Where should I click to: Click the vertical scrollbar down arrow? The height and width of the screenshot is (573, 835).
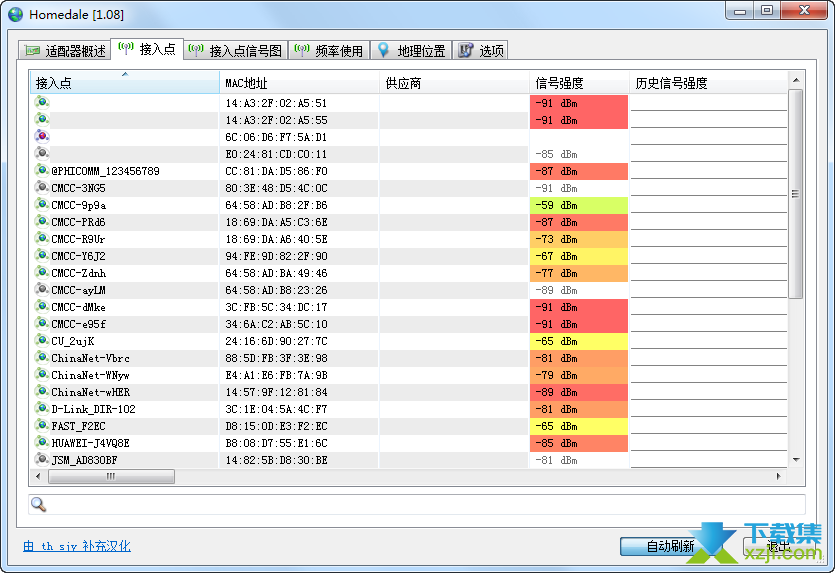pyautogui.click(x=796, y=460)
